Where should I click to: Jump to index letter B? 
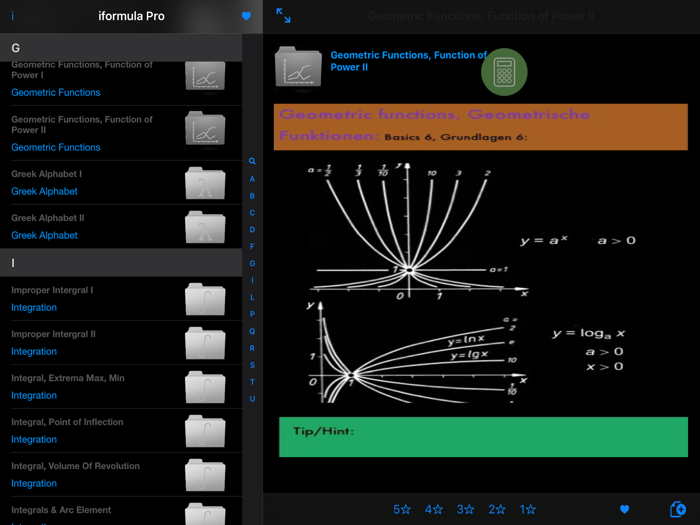point(252,196)
